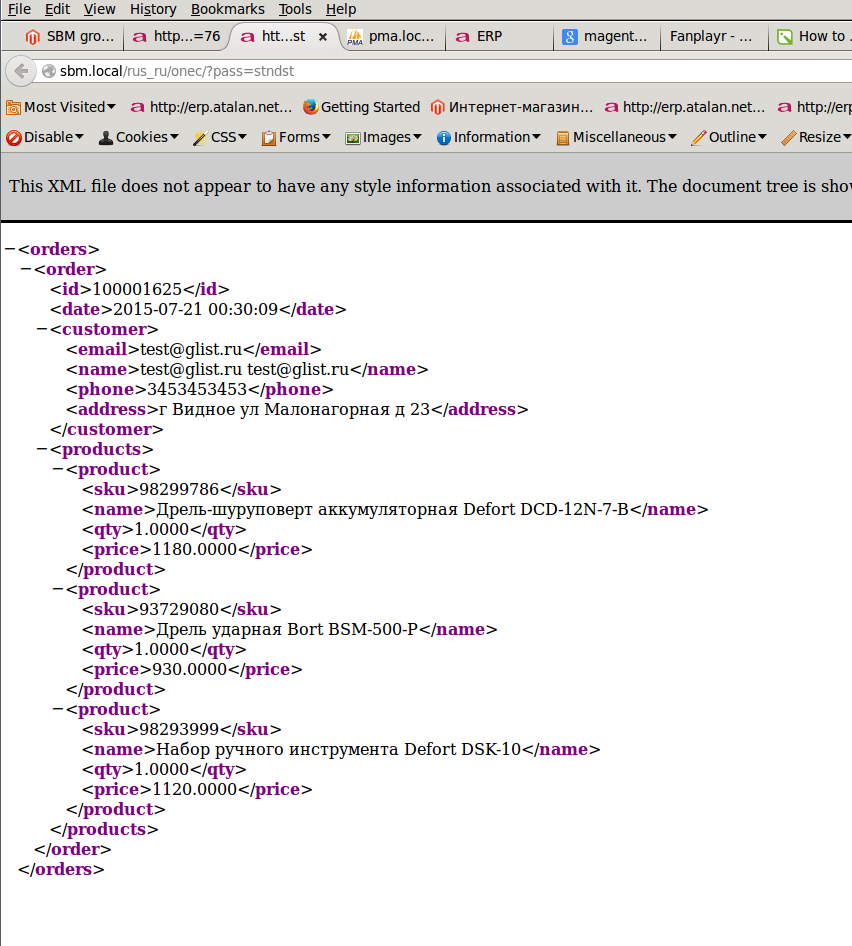Click the Google icon on the magent... tab
Image resolution: width=852 pixels, height=946 pixels.
(570, 37)
